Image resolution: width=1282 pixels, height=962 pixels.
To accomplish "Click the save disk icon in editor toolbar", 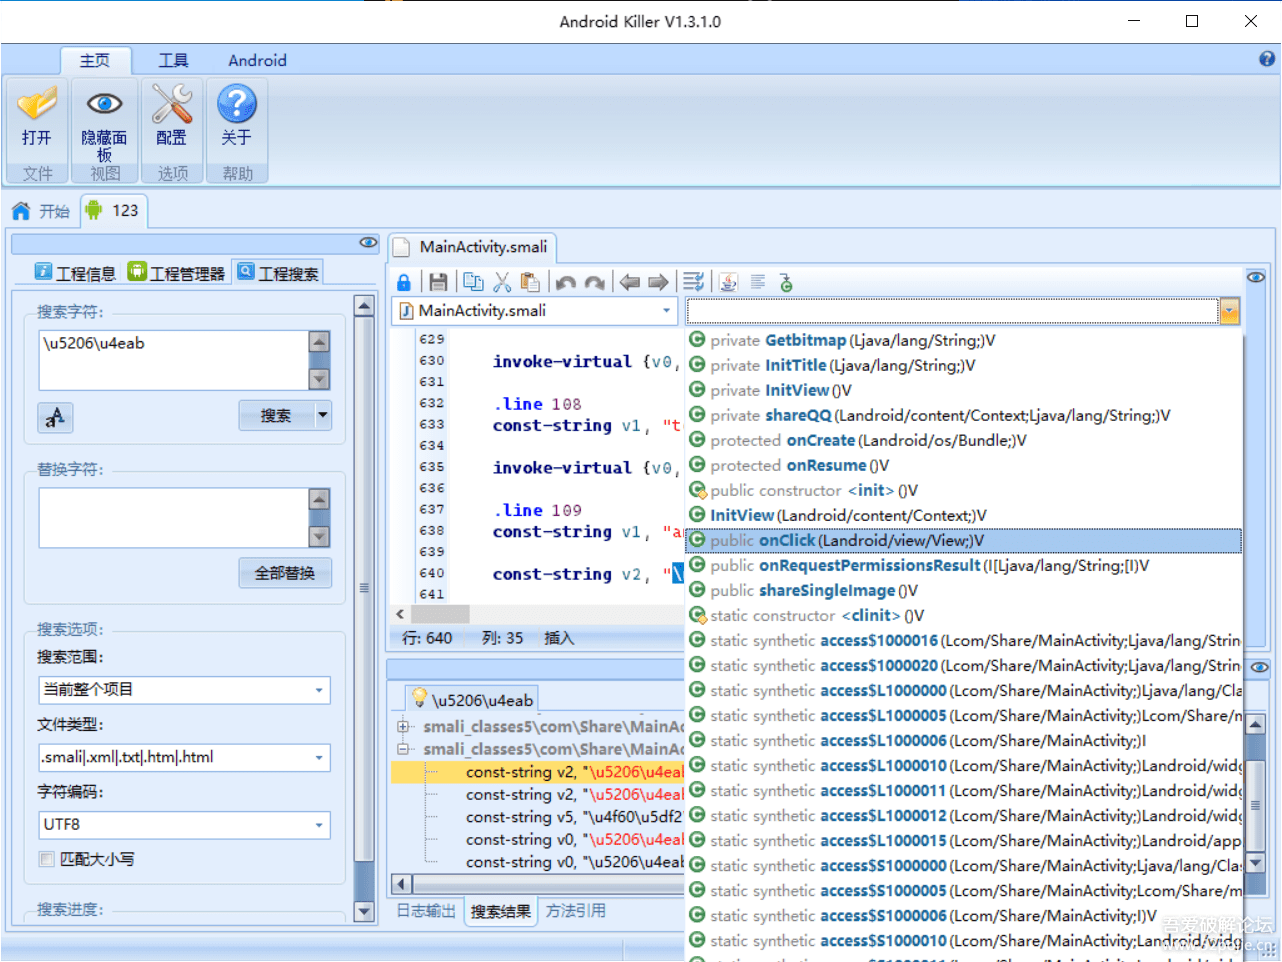I will pyautogui.click(x=438, y=282).
